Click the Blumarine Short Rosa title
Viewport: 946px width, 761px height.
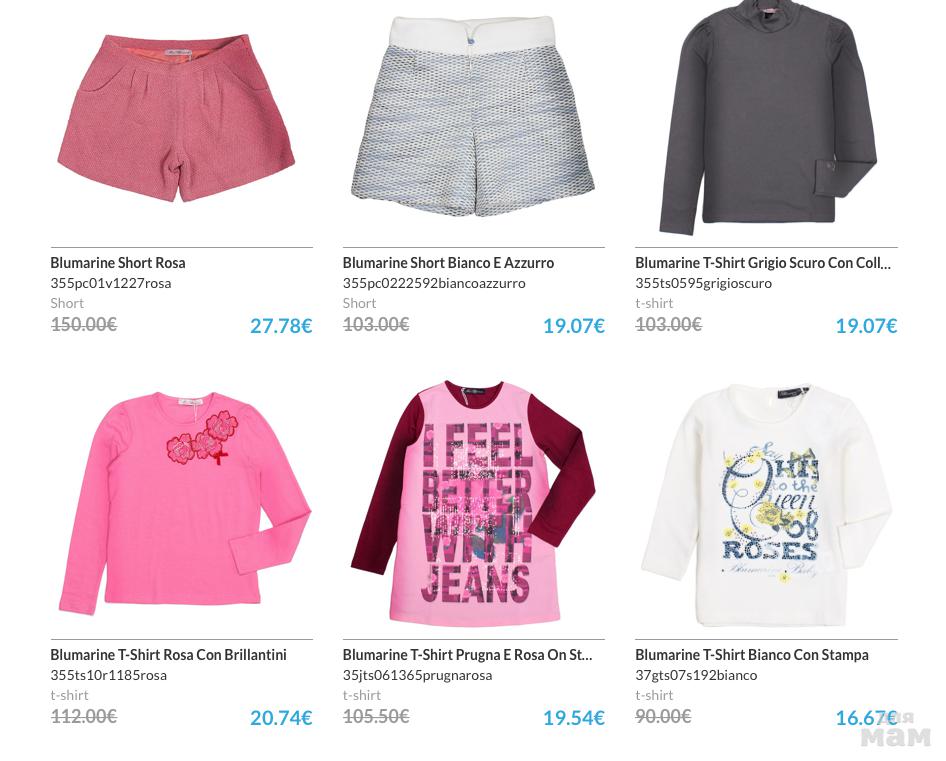click(118, 263)
